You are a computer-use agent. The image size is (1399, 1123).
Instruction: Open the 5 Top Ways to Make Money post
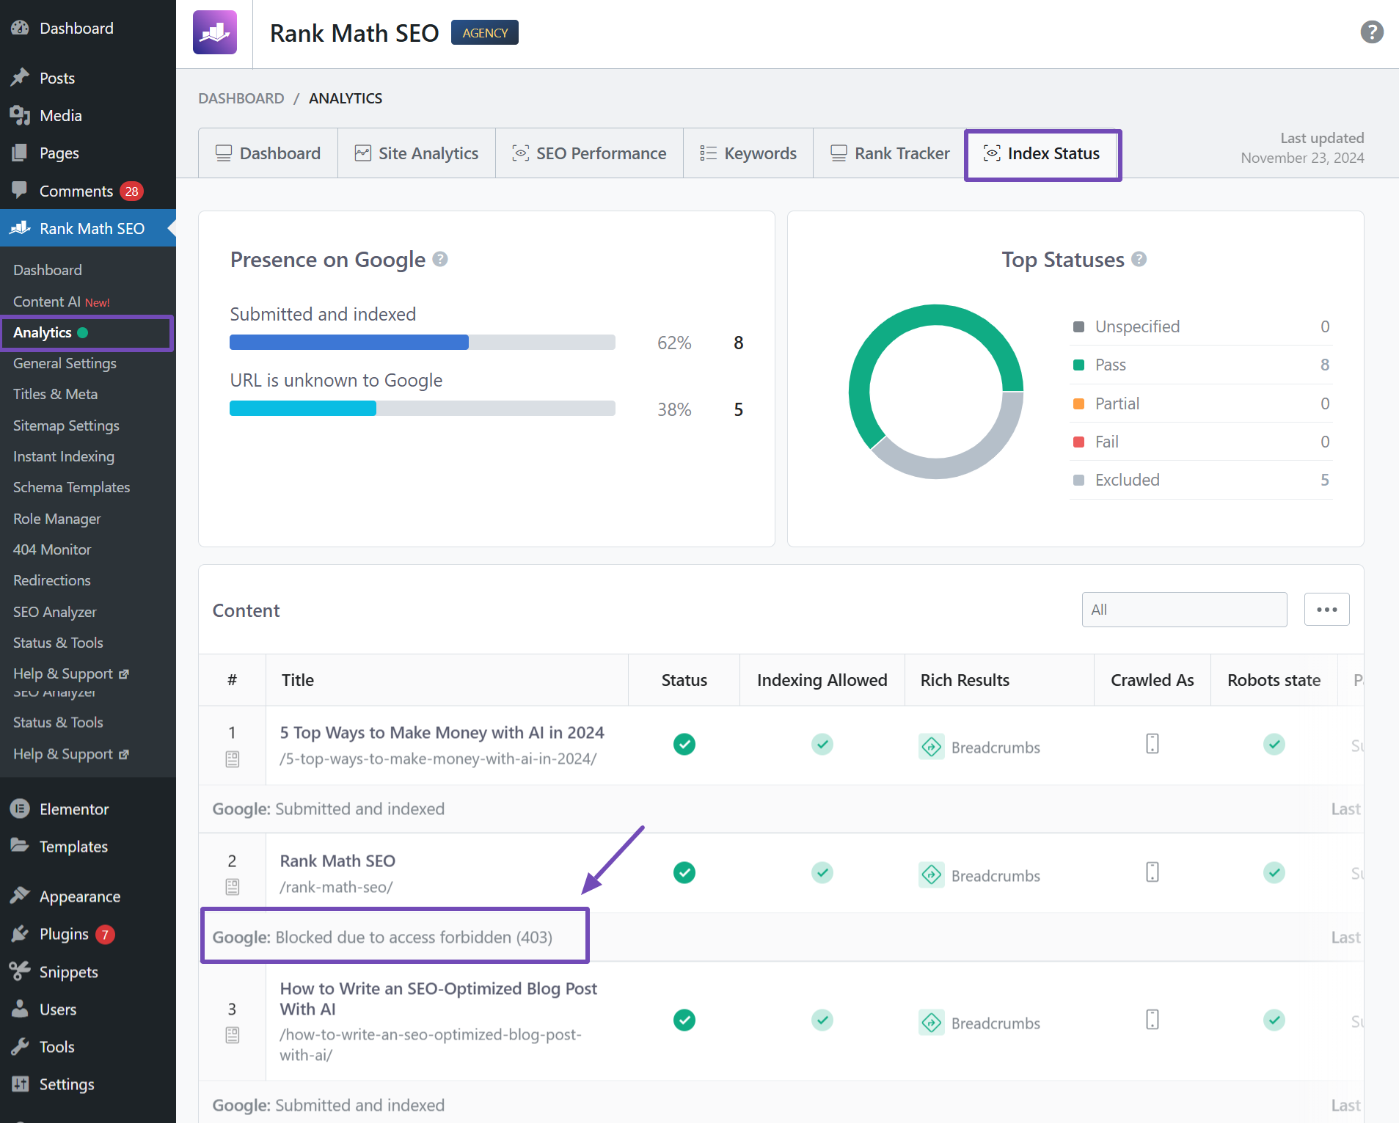pyautogui.click(x=442, y=733)
